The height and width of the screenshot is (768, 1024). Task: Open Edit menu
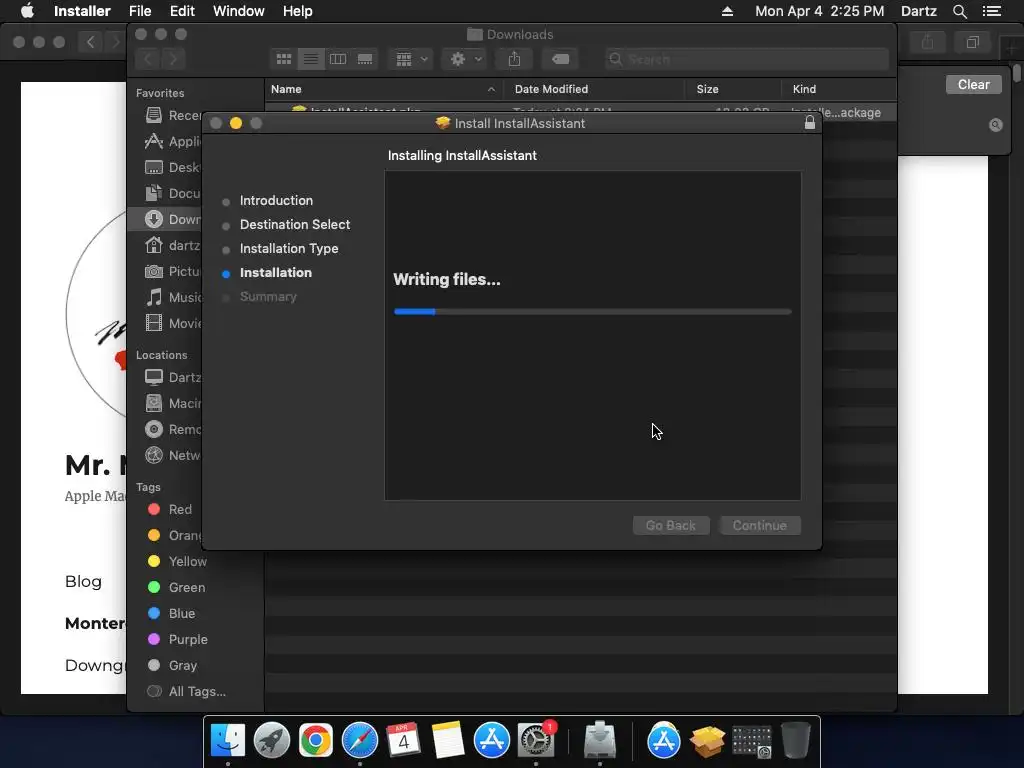[182, 11]
